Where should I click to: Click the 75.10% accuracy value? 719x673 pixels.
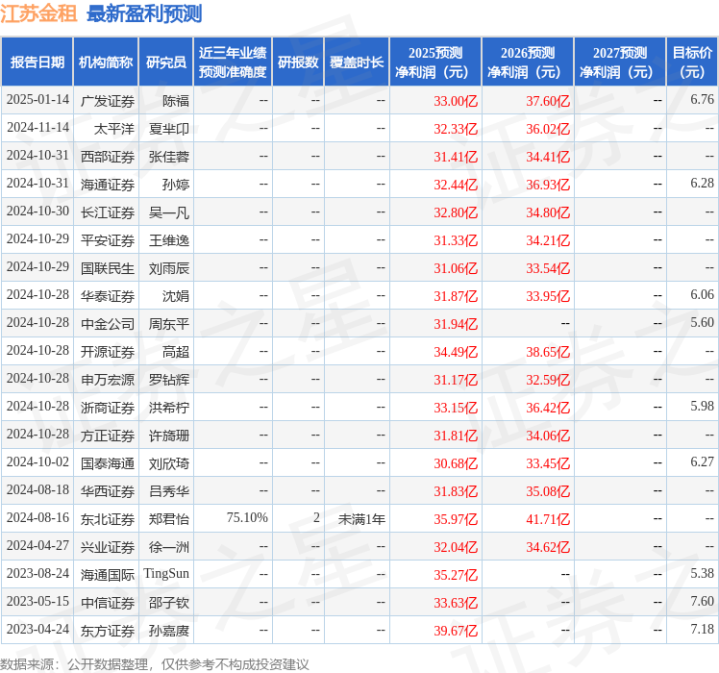pos(247,518)
